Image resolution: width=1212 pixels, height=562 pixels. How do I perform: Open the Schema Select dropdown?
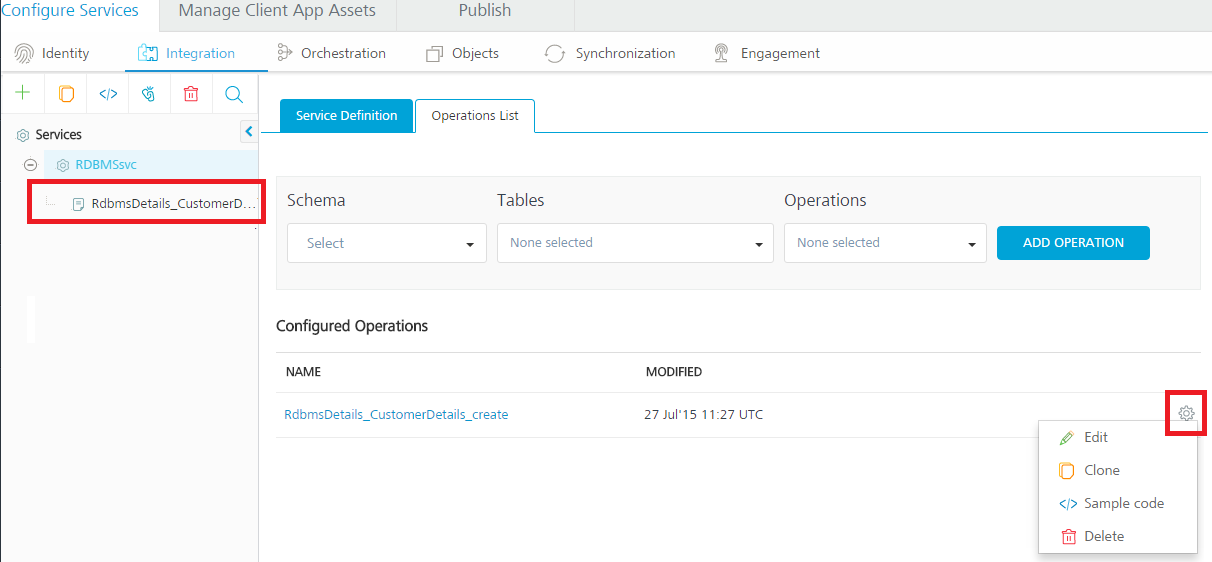pyautogui.click(x=387, y=243)
